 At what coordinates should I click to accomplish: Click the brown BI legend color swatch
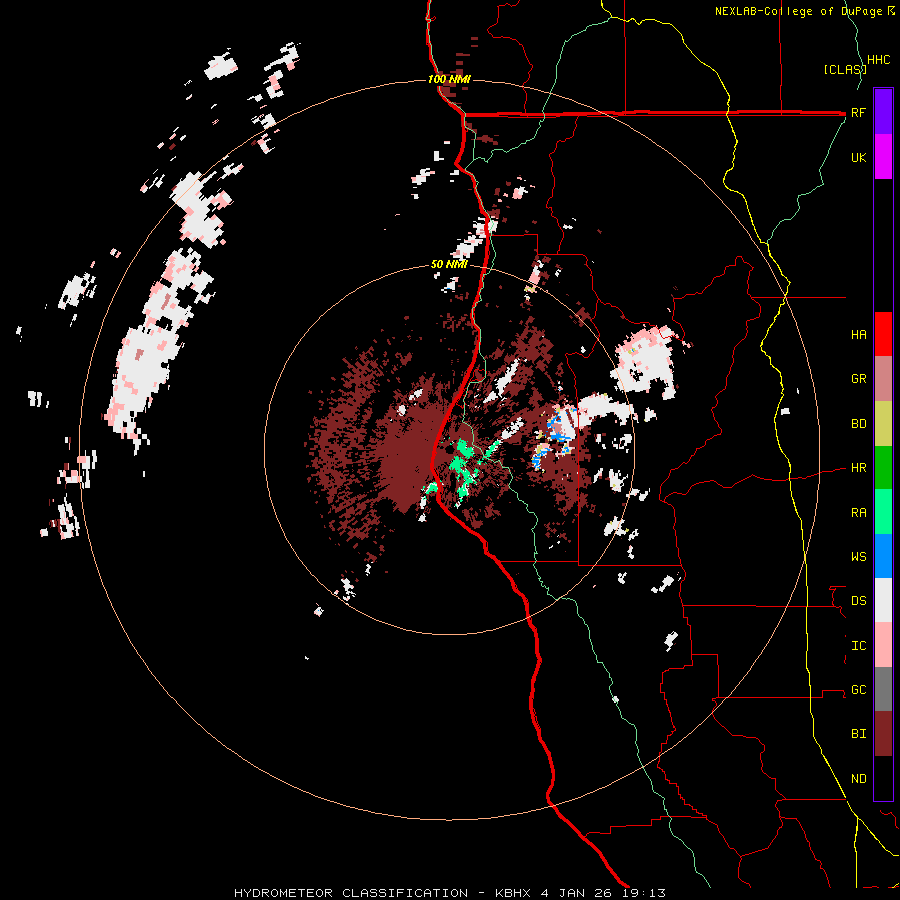(x=883, y=734)
